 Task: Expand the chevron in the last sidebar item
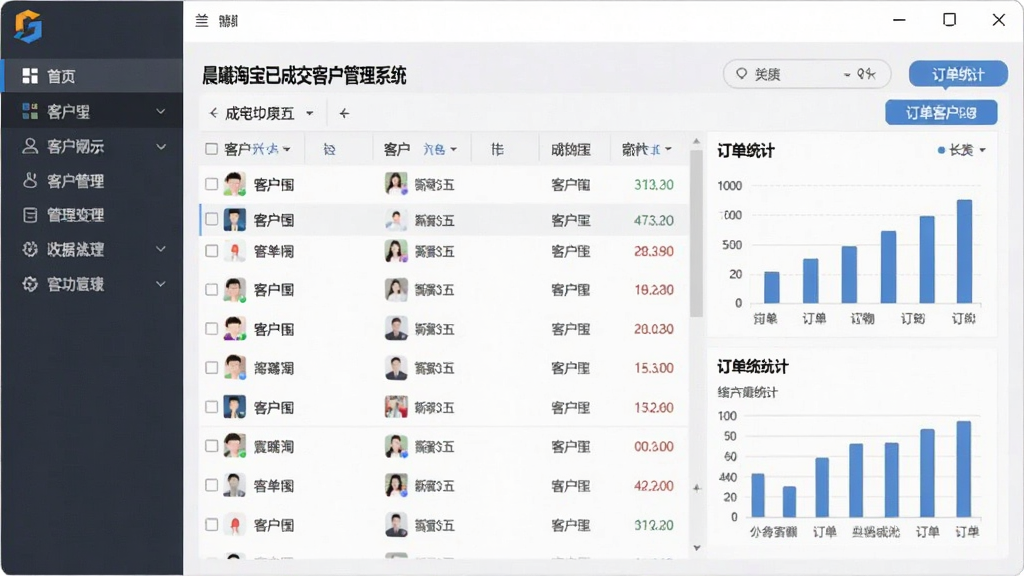161,283
